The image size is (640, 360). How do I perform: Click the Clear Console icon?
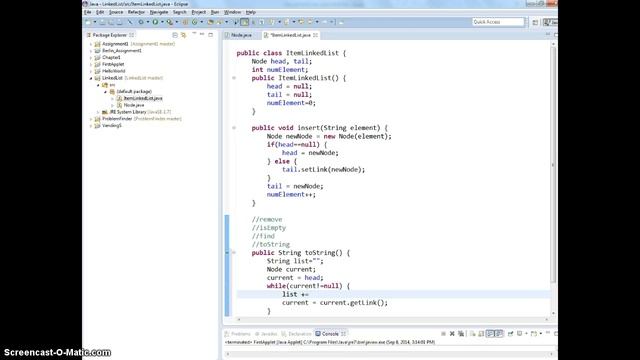point(472,334)
